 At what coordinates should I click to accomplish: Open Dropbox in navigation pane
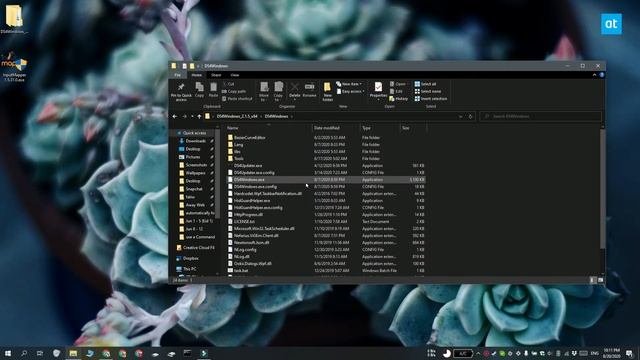(191, 258)
